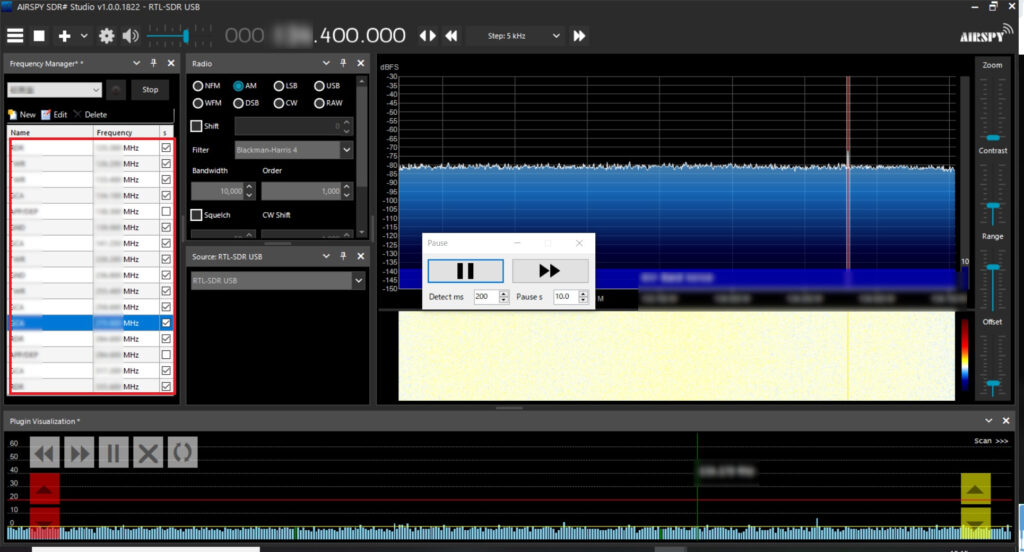The image size is (1024, 552).
Task: Pin the Frequency Manager panel
Action: pyautogui.click(x=153, y=63)
